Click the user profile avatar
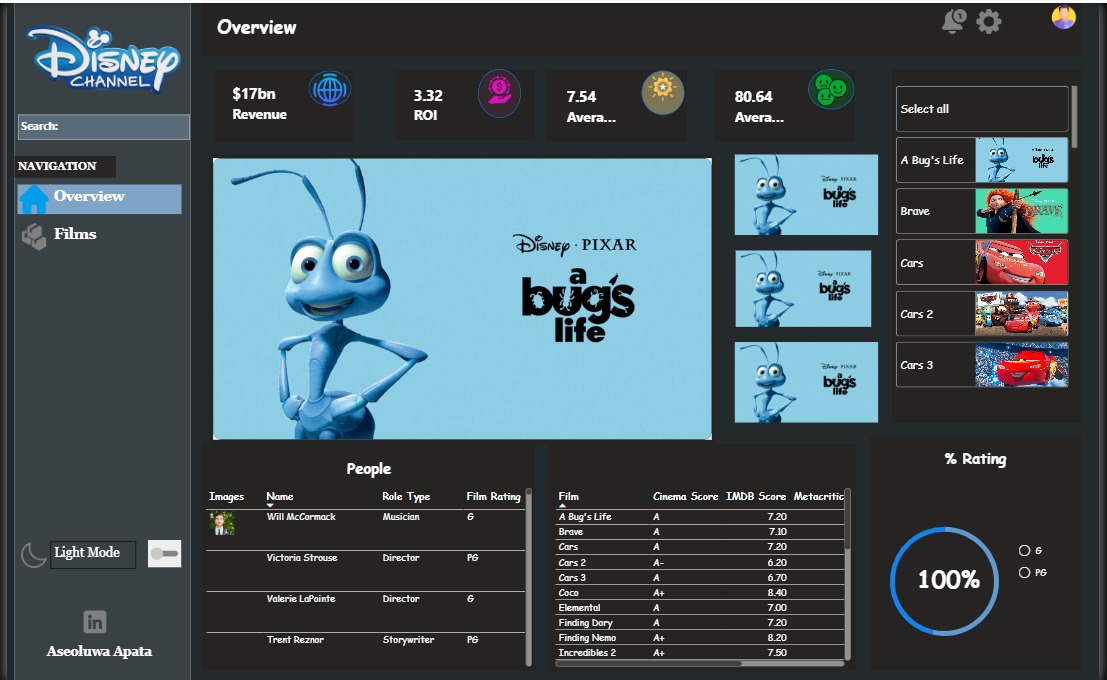The width and height of the screenshot is (1107, 680). tap(1063, 18)
